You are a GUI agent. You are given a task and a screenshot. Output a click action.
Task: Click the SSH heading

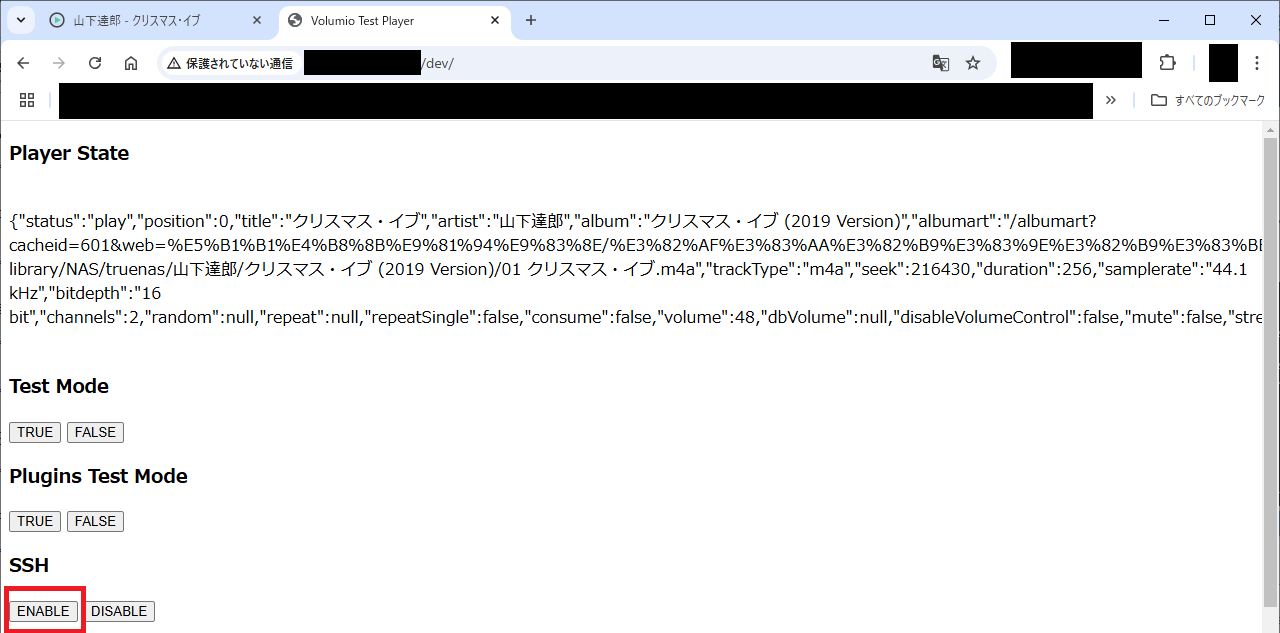(29, 566)
